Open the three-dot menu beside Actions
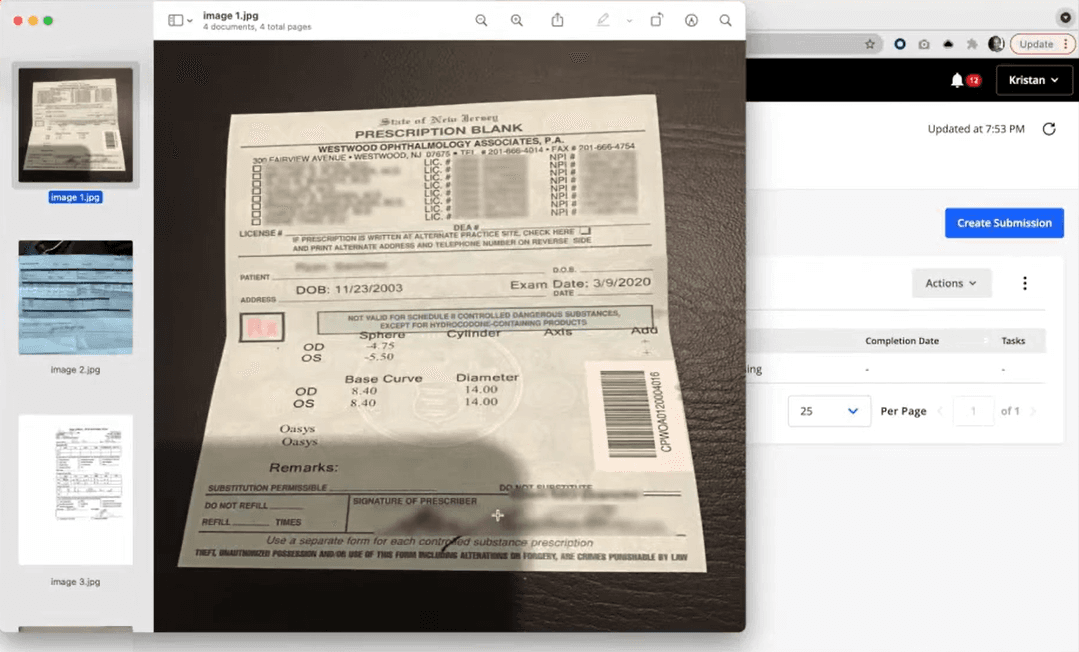1079x652 pixels. pyautogui.click(x=1024, y=283)
